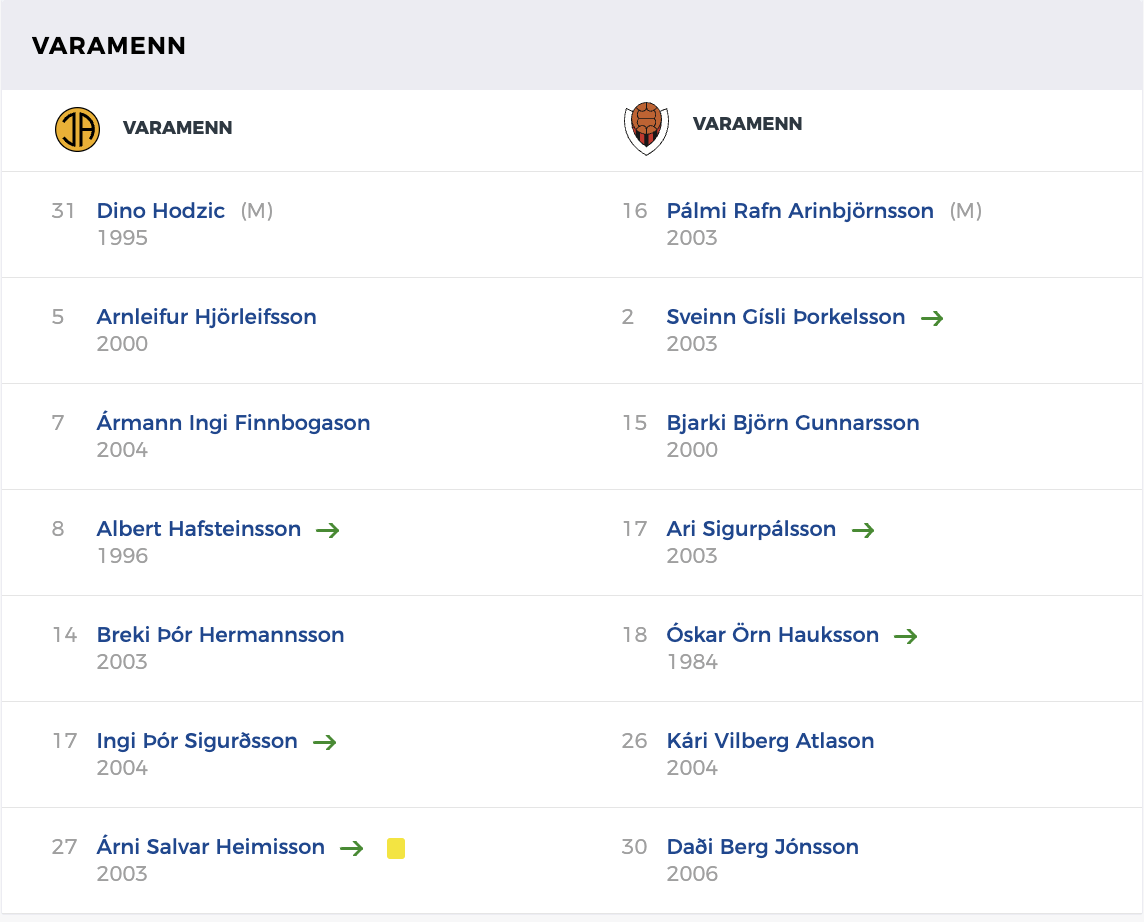The width and height of the screenshot is (1144, 922).
Task: Click the ÍA club crest logo
Action: point(77,129)
